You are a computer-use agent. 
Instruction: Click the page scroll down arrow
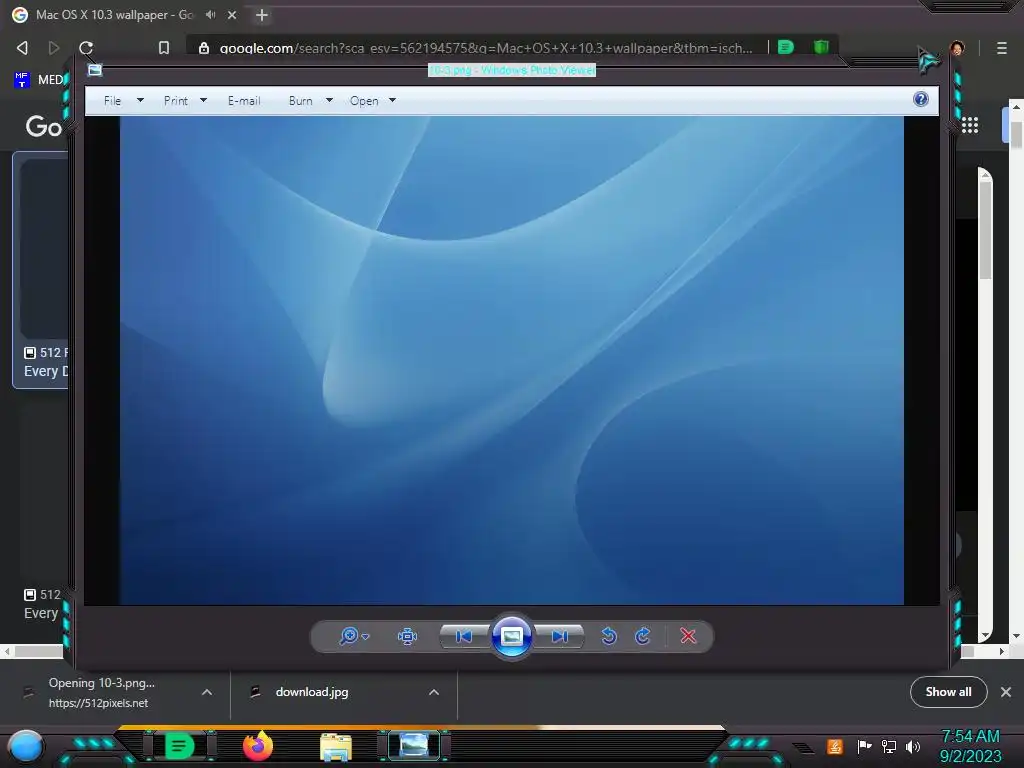(1016, 636)
